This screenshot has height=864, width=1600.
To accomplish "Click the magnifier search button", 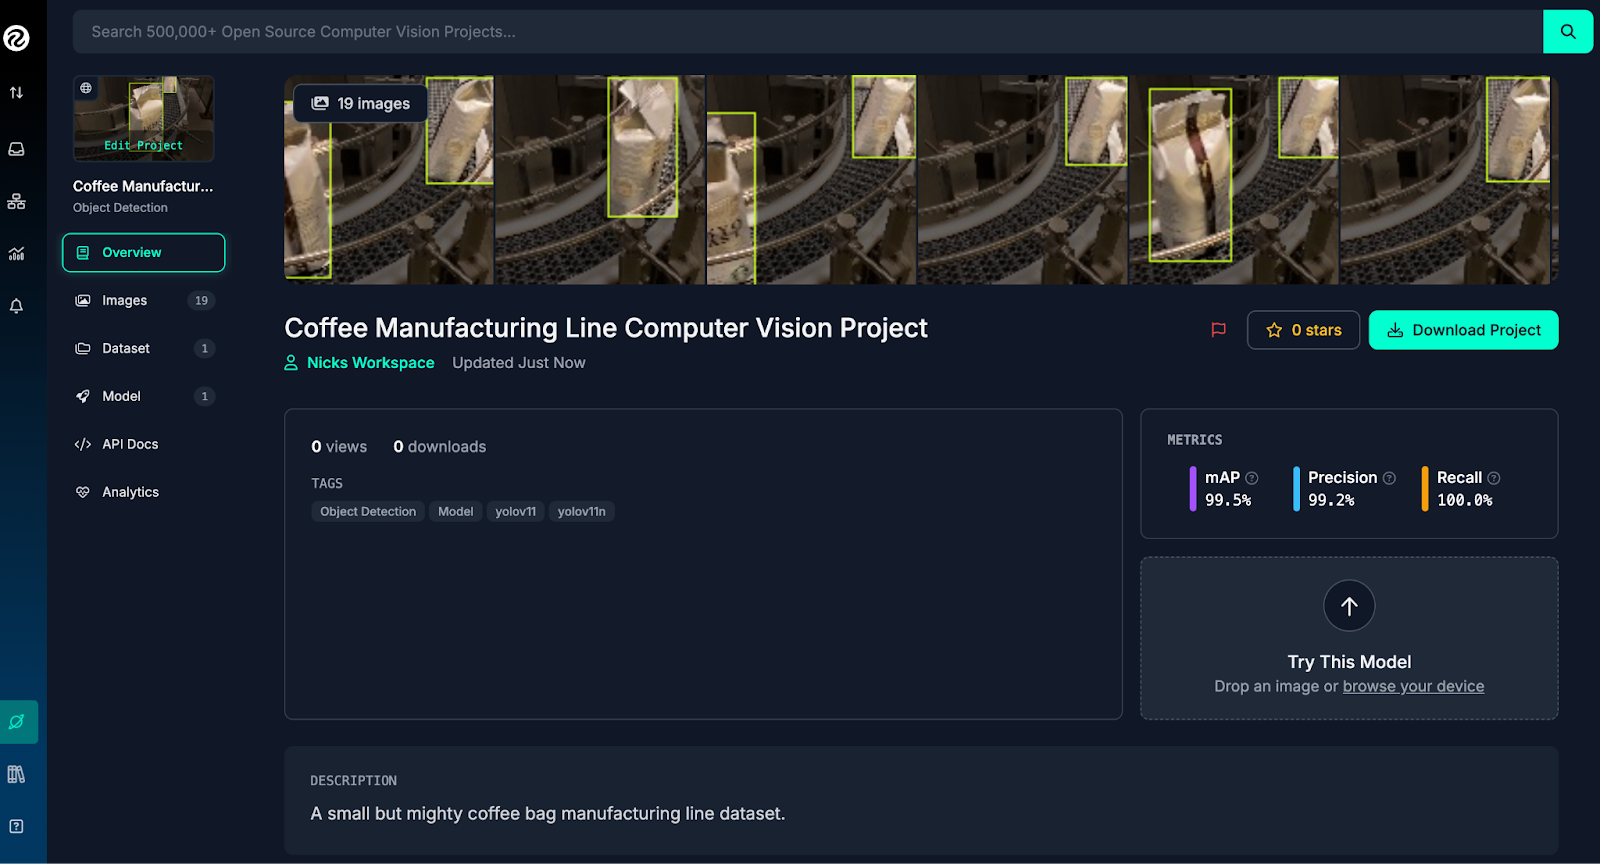I will coord(1568,32).
